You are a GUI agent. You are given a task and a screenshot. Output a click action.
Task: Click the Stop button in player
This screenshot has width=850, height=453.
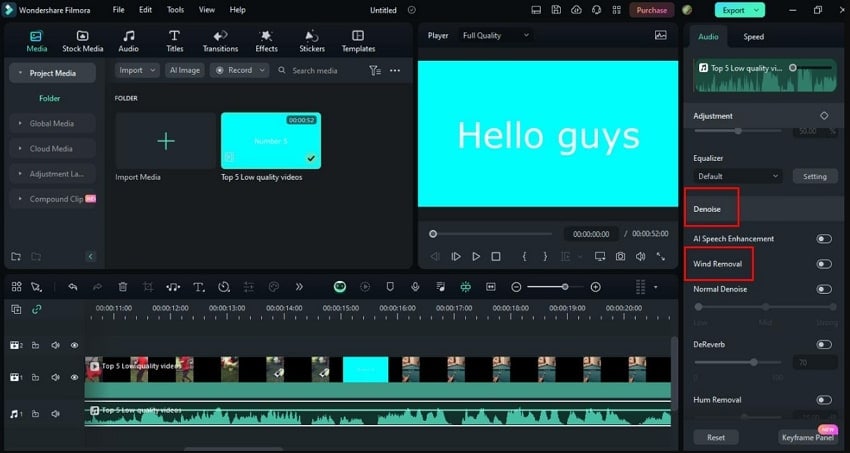[495, 256]
